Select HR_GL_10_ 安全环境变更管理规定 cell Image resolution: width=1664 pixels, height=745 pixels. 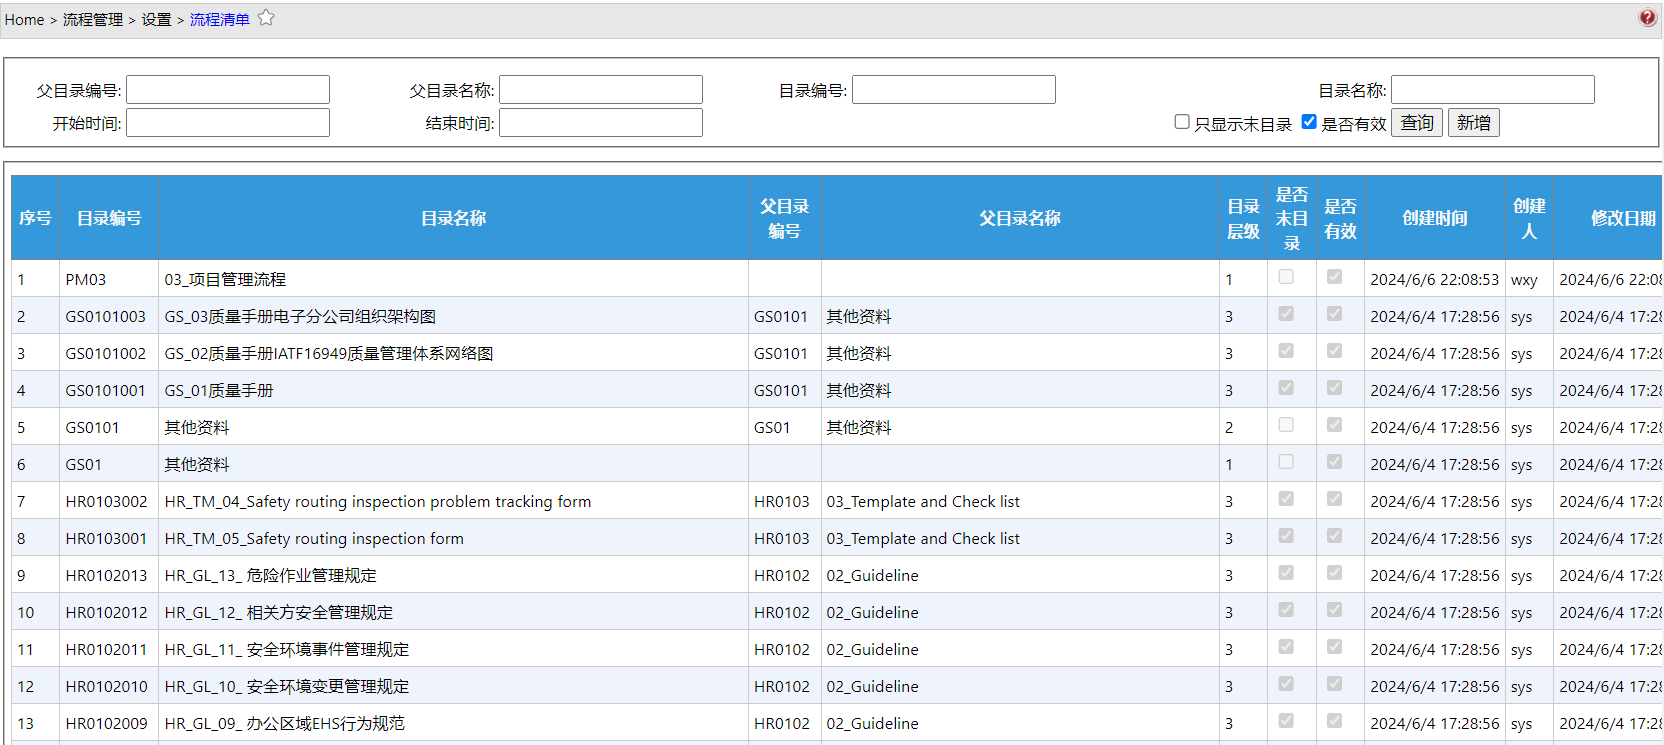453,686
